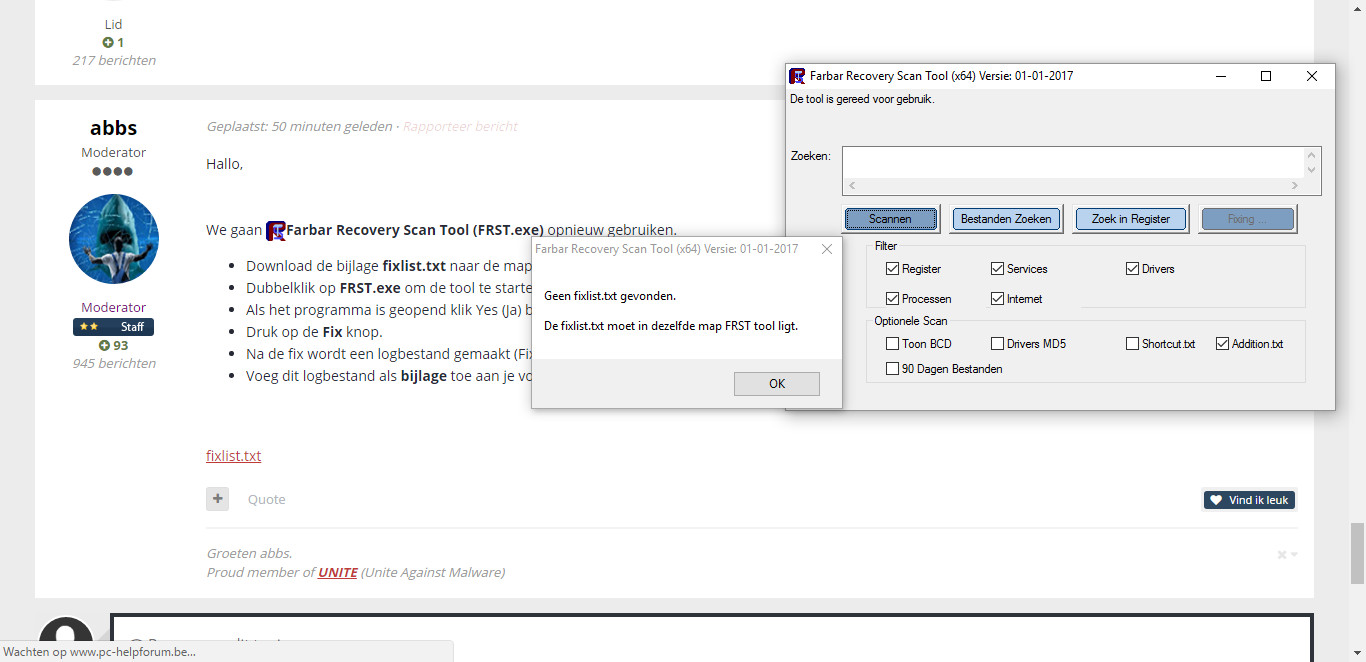Image resolution: width=1366 pixels, height=662 pixels.
Task: Click the reply editor avatar at the bottom
Action: [66, 640]
